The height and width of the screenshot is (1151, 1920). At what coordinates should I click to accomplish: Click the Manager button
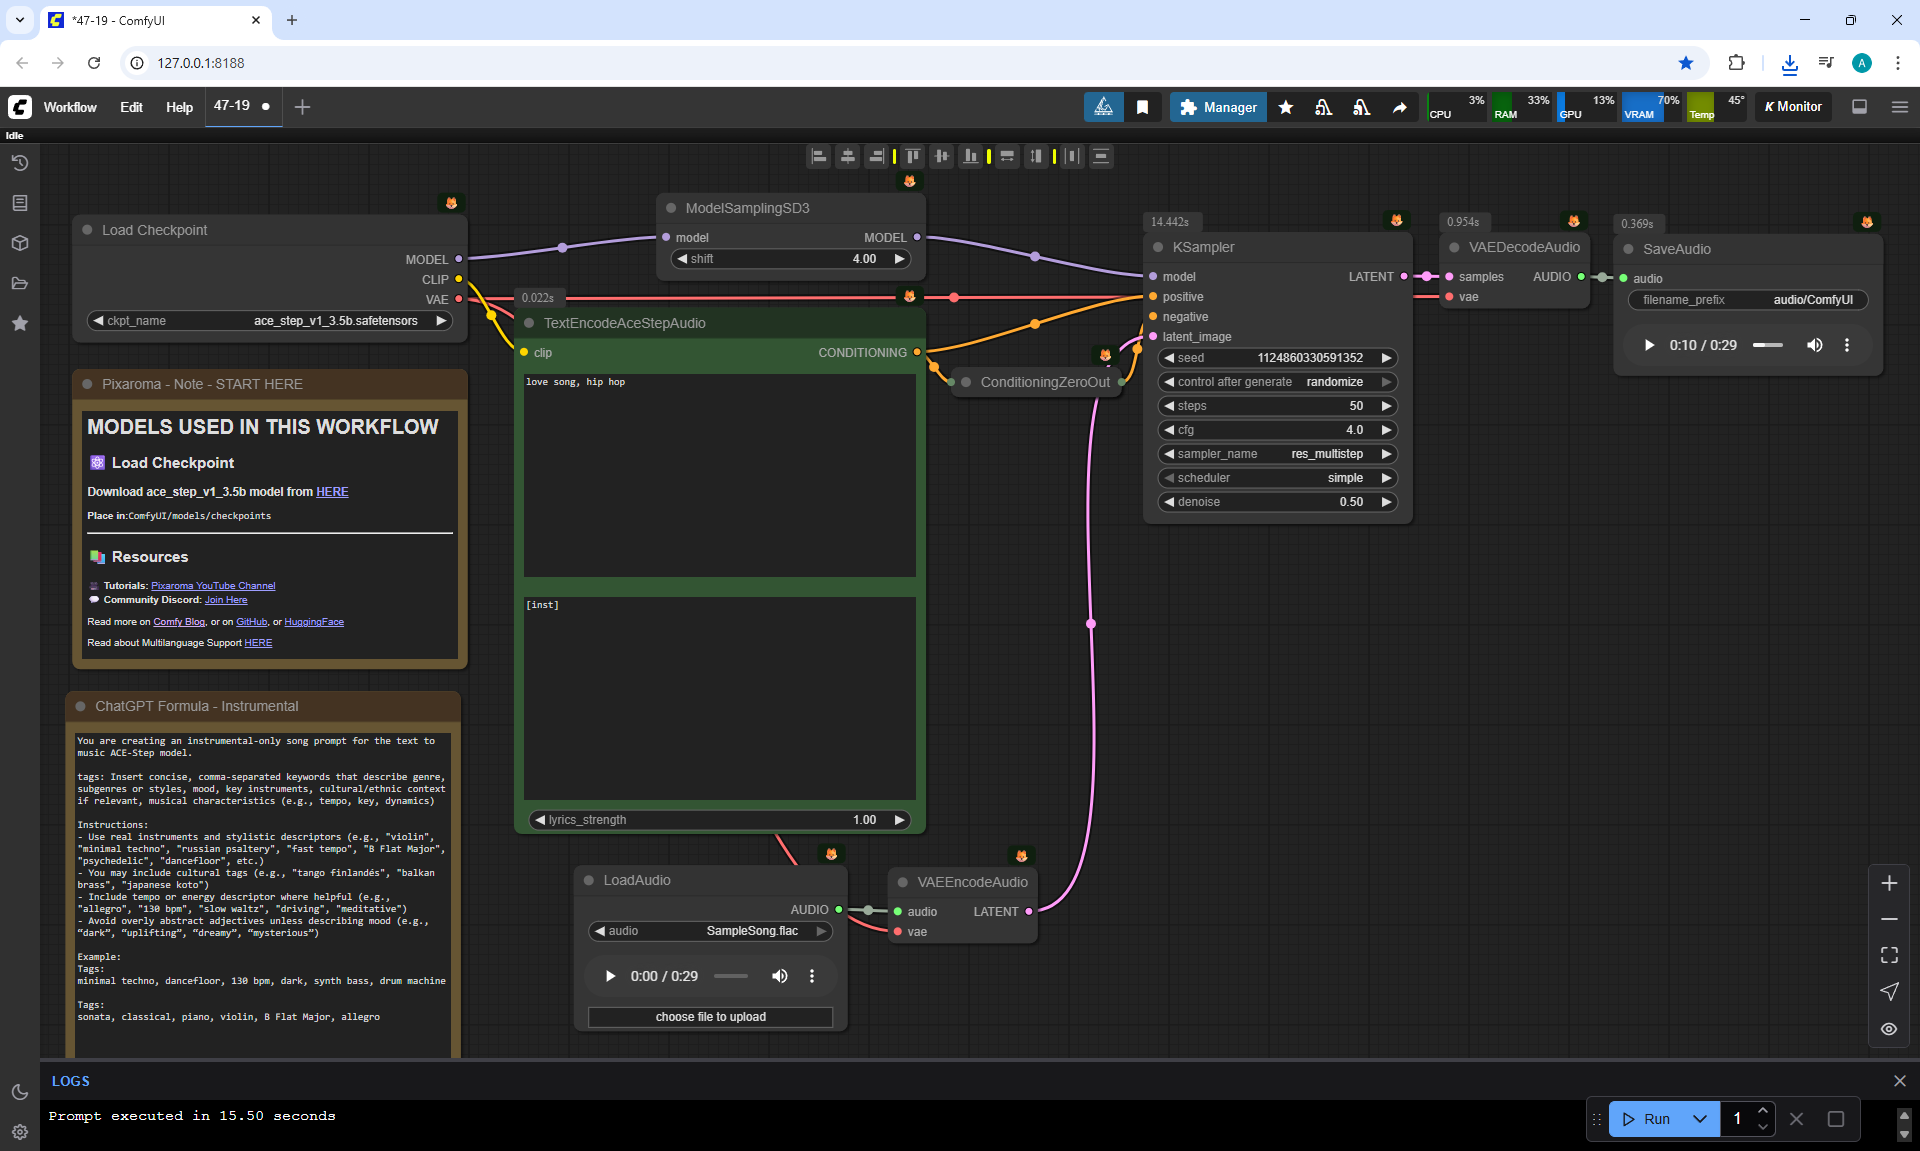(x=1218, y=107)
